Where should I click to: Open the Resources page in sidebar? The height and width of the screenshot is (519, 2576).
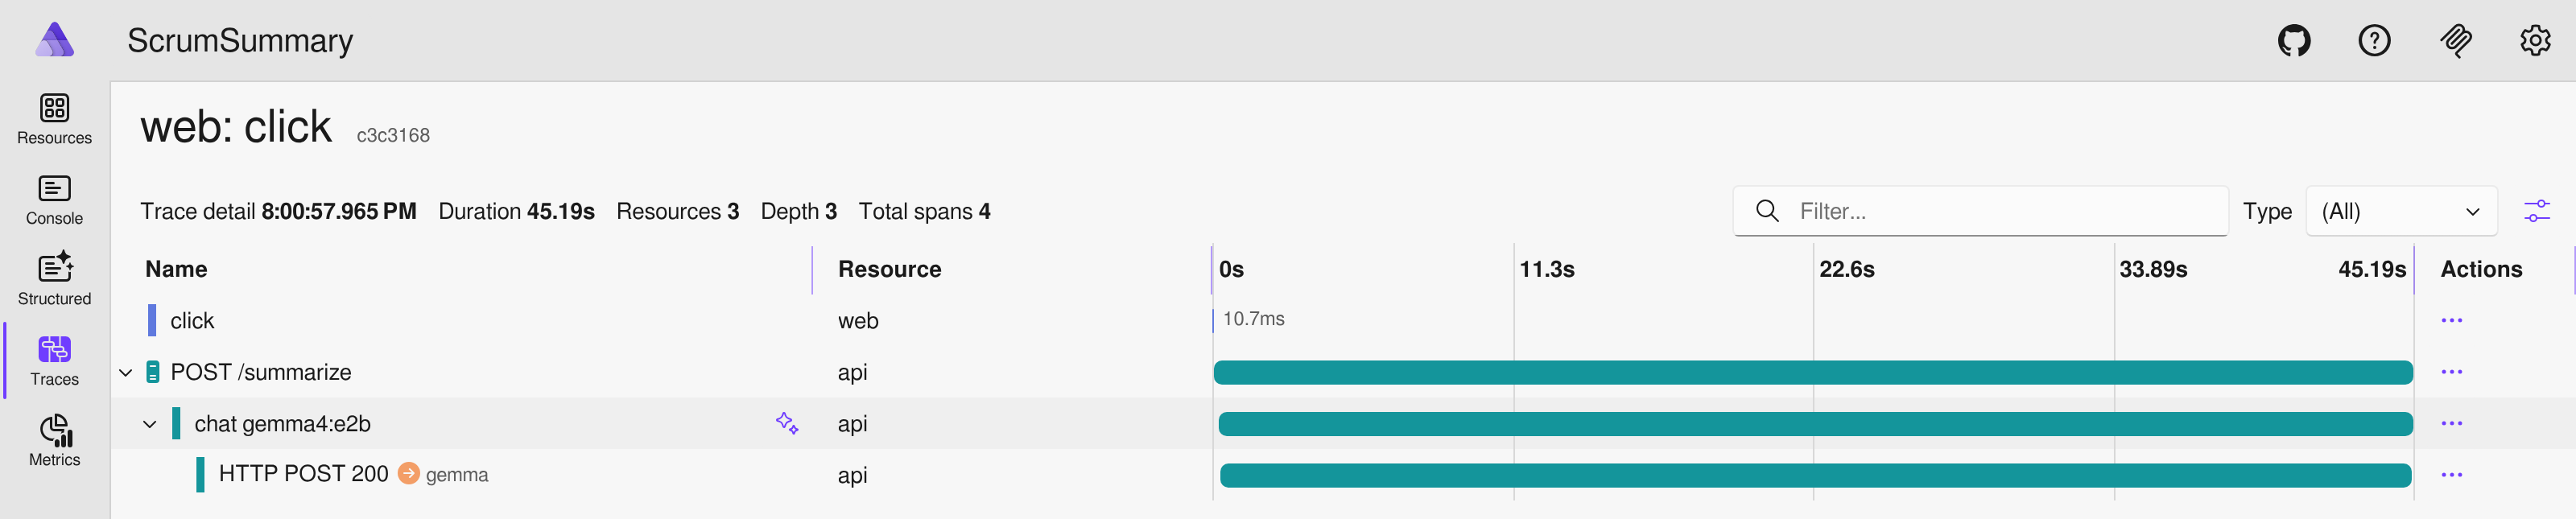[x=55, y=119]
